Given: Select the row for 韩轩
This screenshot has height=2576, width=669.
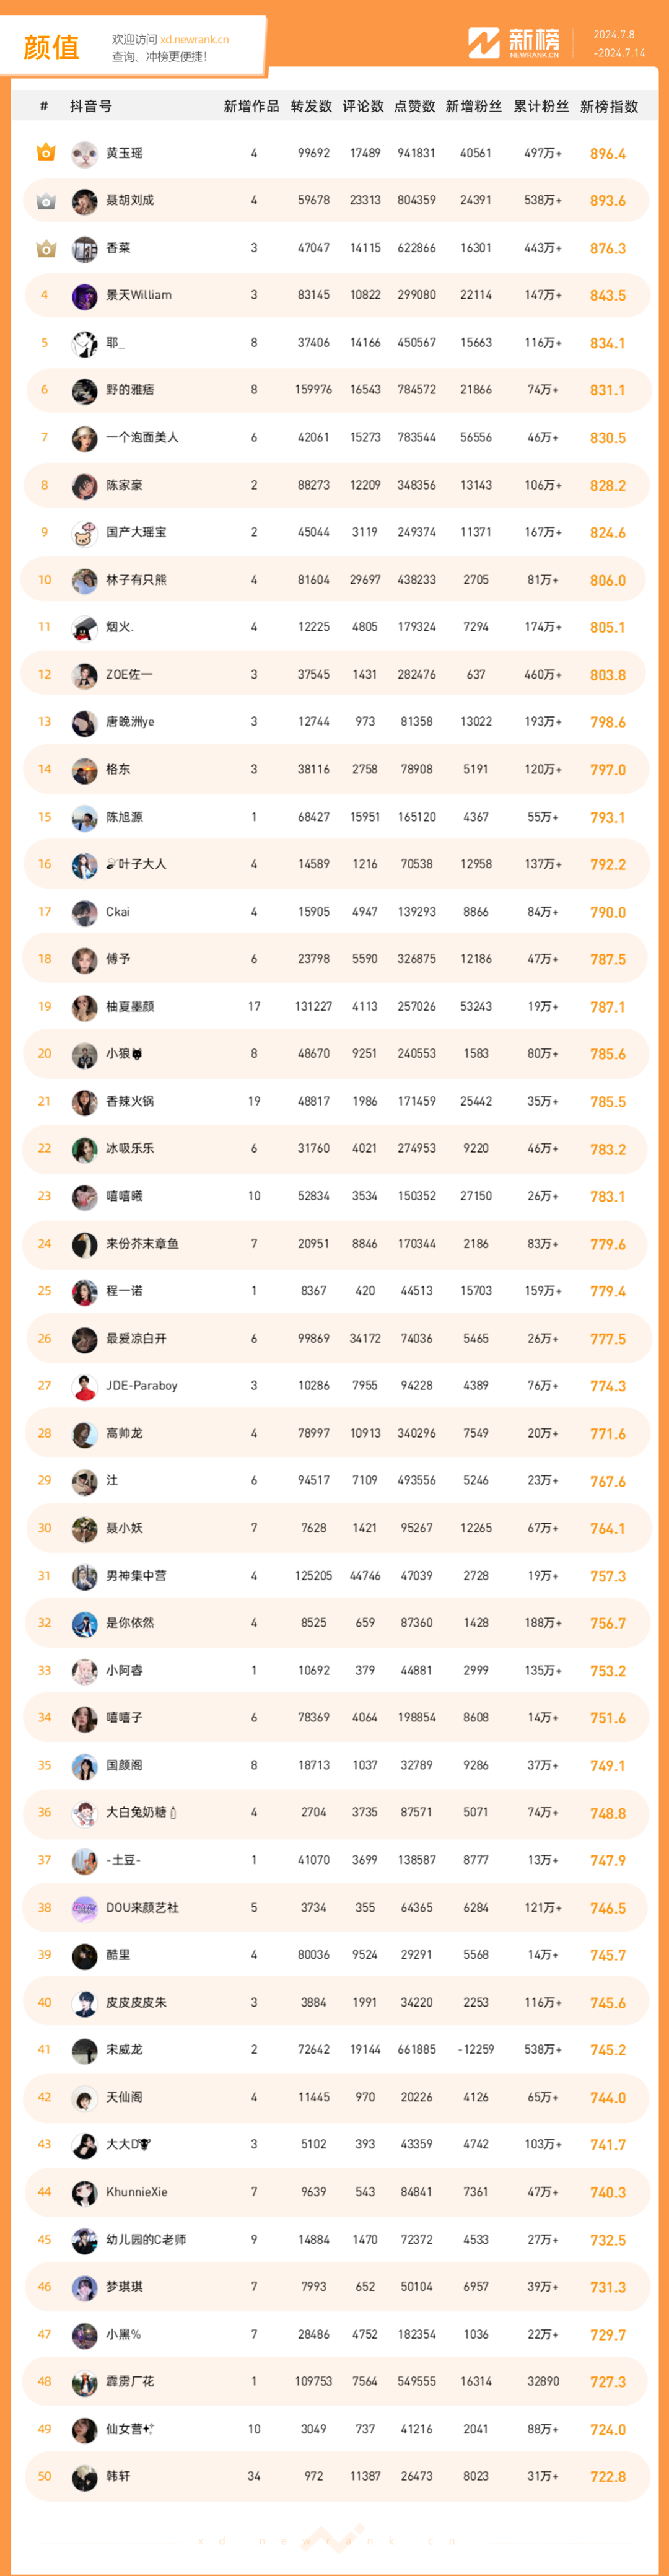Looking at the screenshot, I should tap(336, 2477).
